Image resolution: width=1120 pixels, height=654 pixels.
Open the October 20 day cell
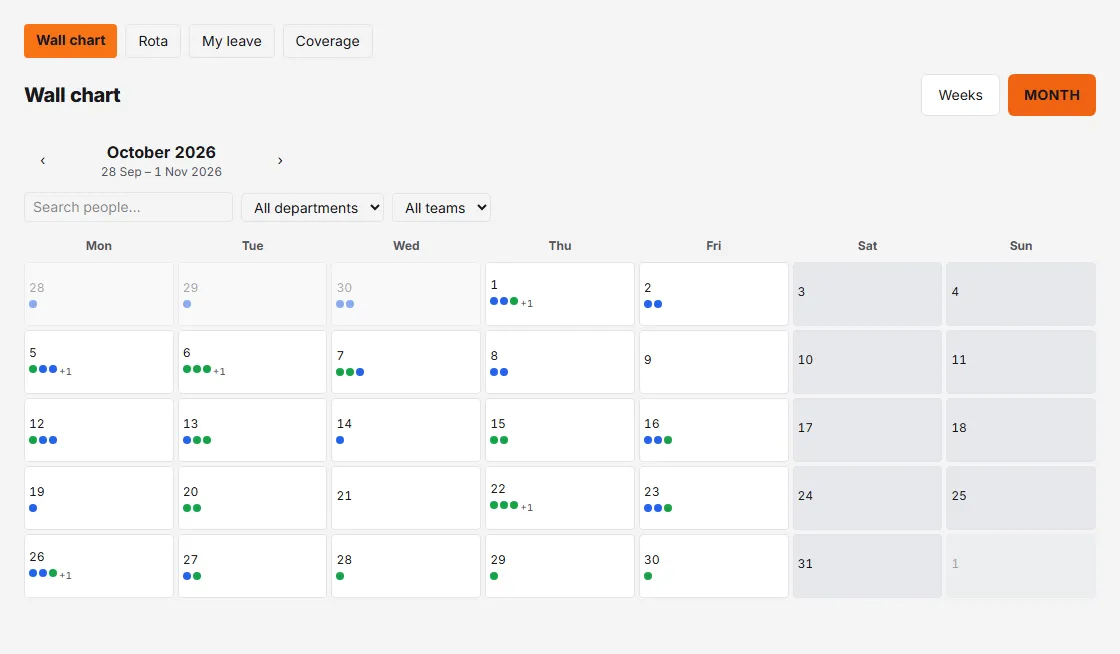coord(252,498)
